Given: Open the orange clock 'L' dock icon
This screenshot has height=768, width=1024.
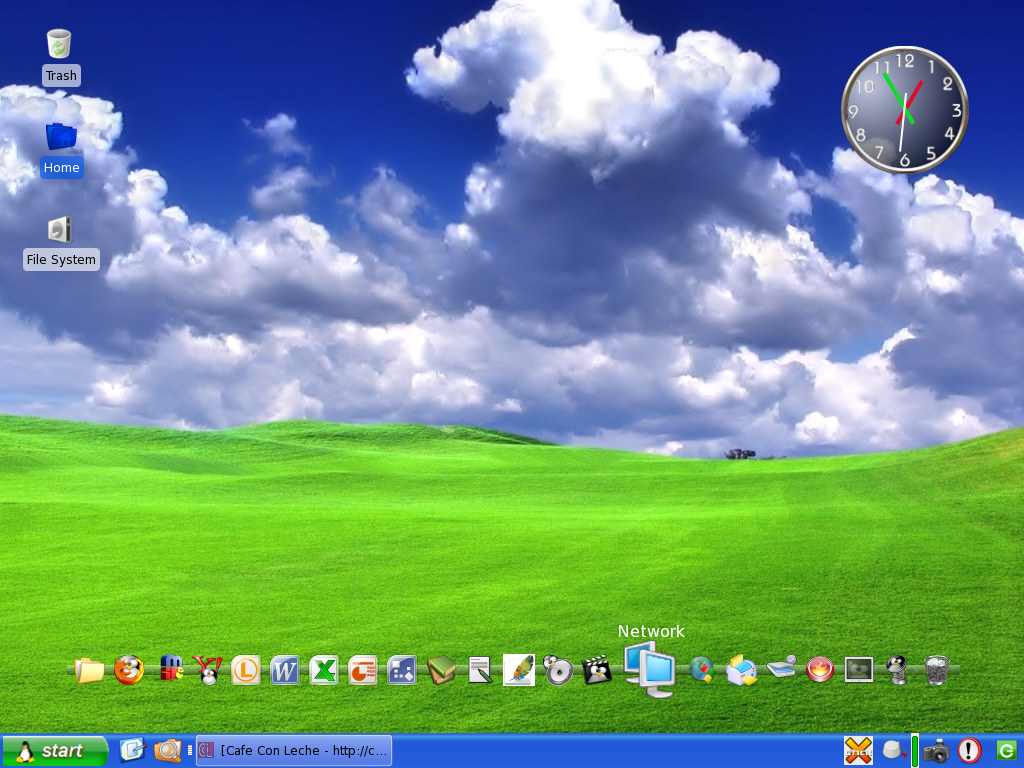Looking at the screenshot, I should pos(246,670).
